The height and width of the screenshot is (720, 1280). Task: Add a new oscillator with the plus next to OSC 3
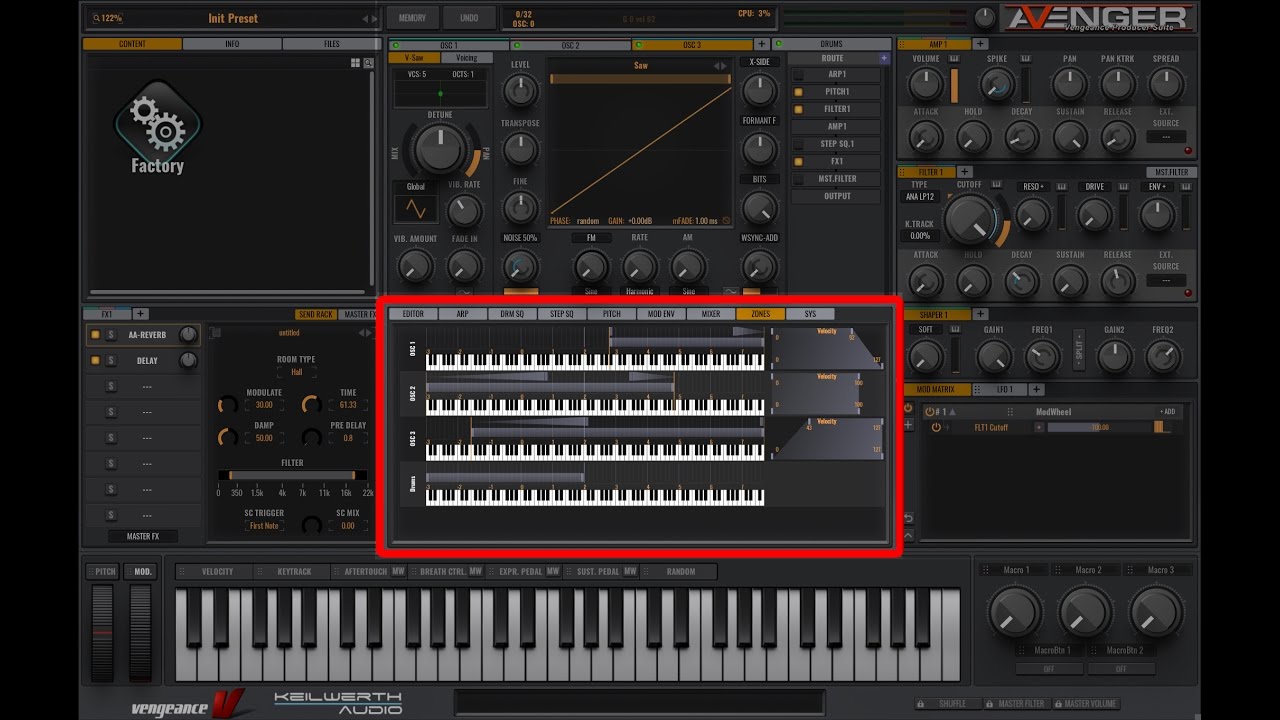(762, 44)
